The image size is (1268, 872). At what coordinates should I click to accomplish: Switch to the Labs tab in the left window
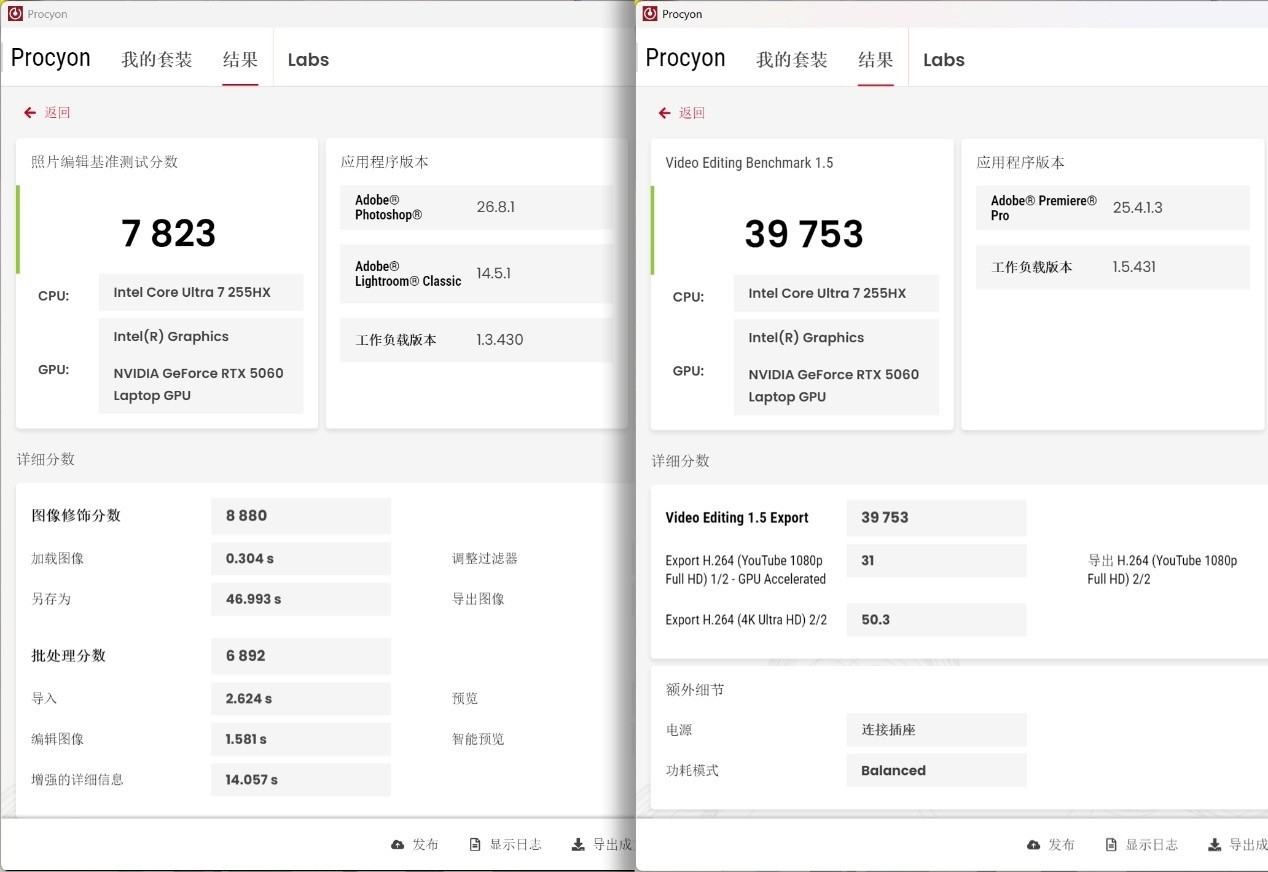click(x=308, y=59)
